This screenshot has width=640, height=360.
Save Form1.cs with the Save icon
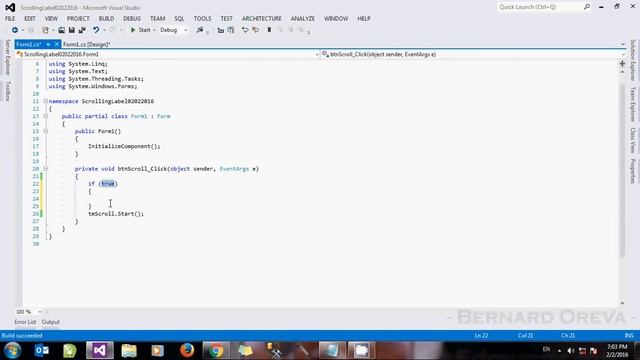[x=71, y=30]
